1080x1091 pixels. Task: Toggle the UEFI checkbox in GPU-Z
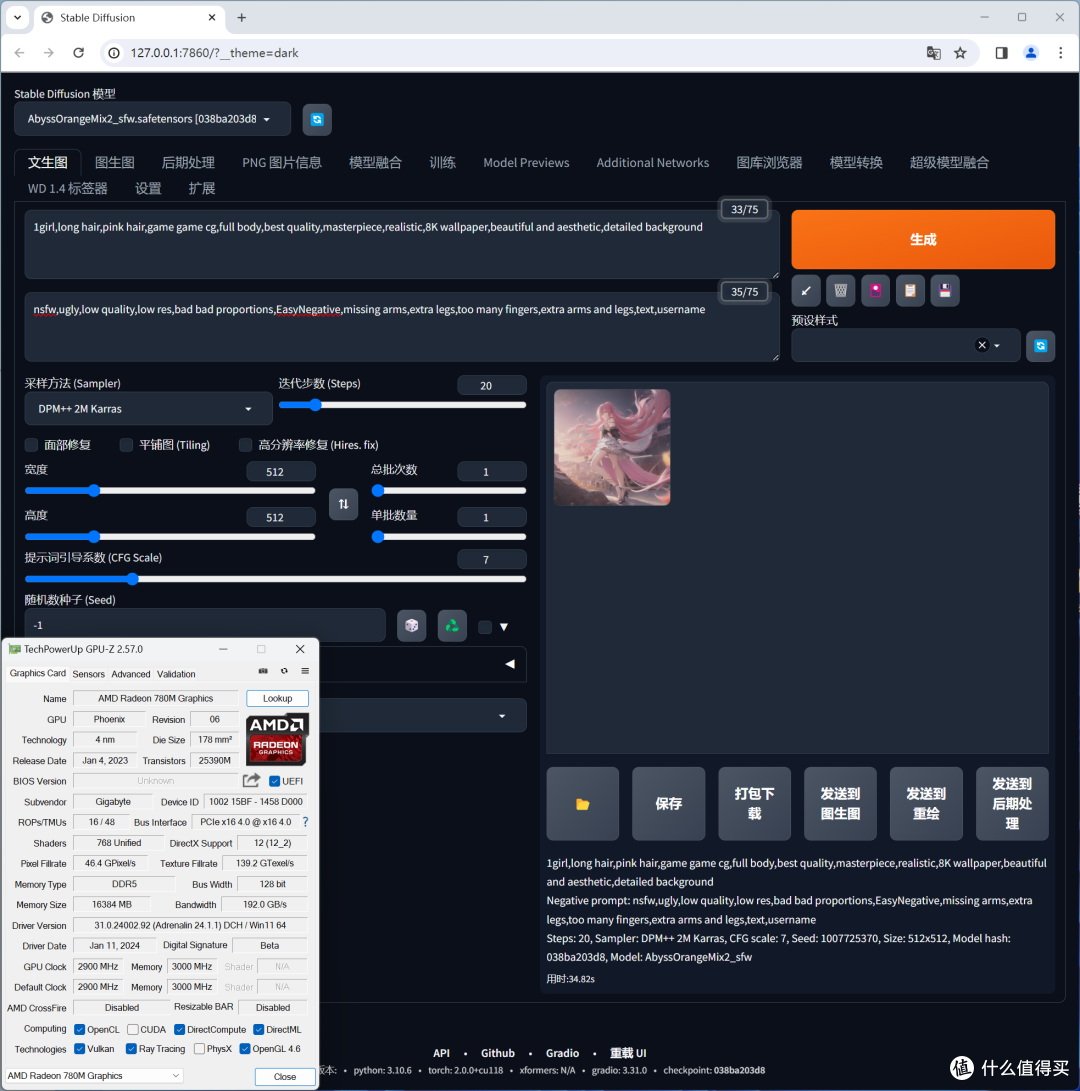(274, 781)
